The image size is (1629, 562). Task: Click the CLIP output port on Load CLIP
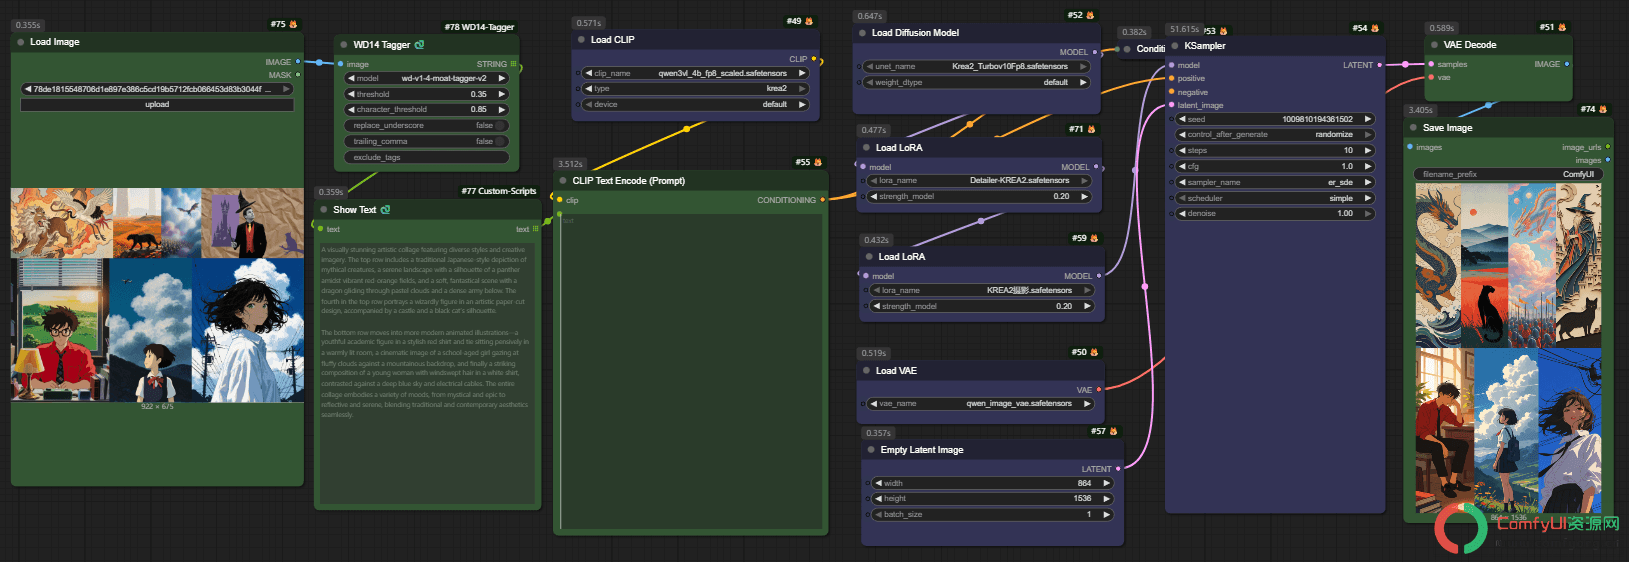pyautogui.click(x=814, y=59)
